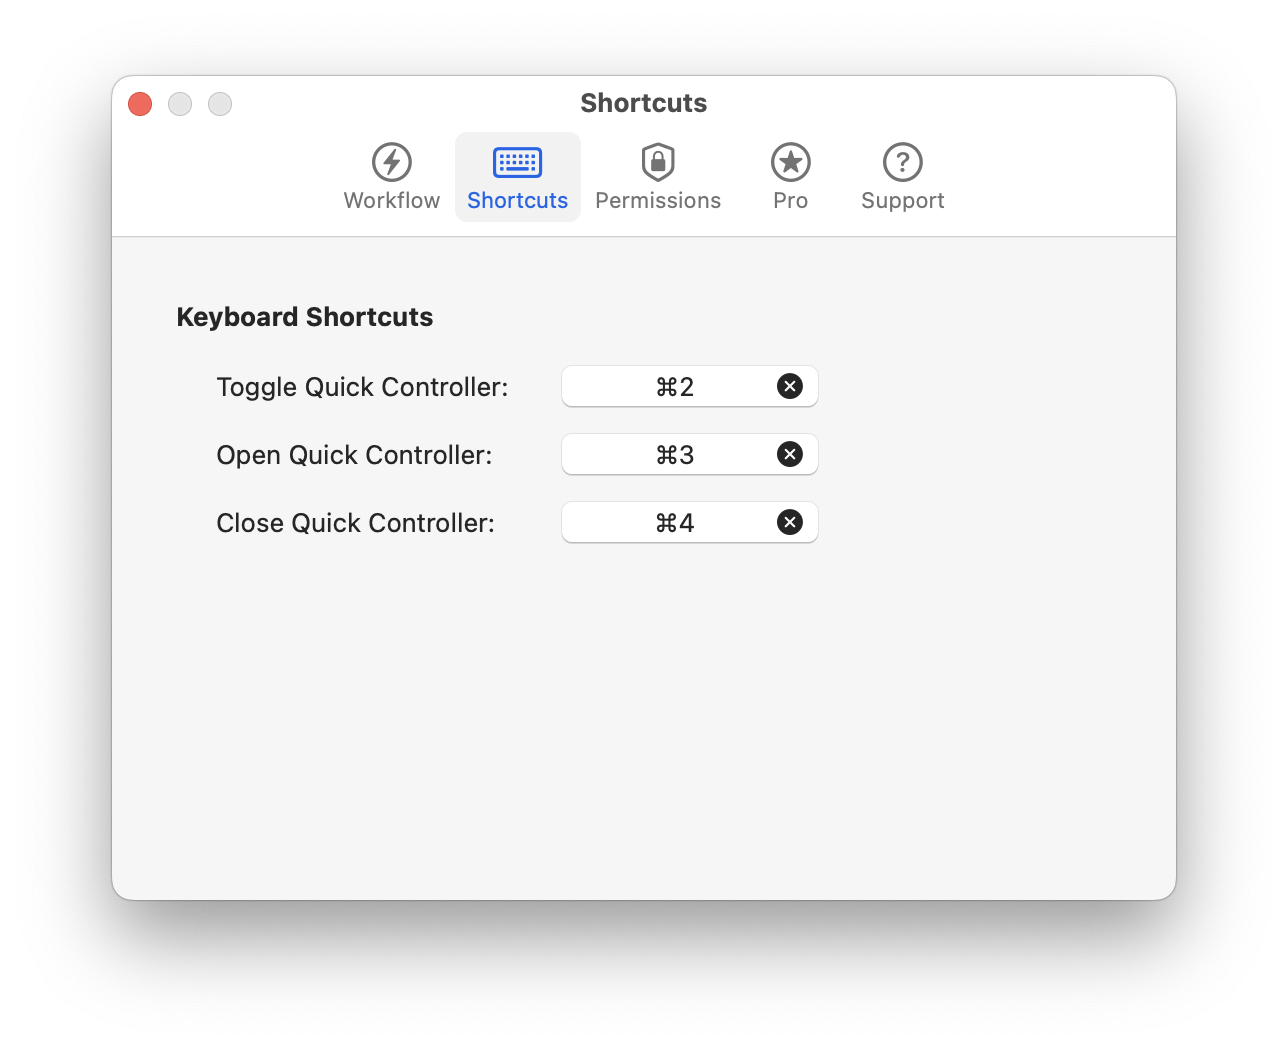The height and width of the screenshot is (1048, 1288).
Task: Open the Permissions tab text label
Action: coord(658,201)
